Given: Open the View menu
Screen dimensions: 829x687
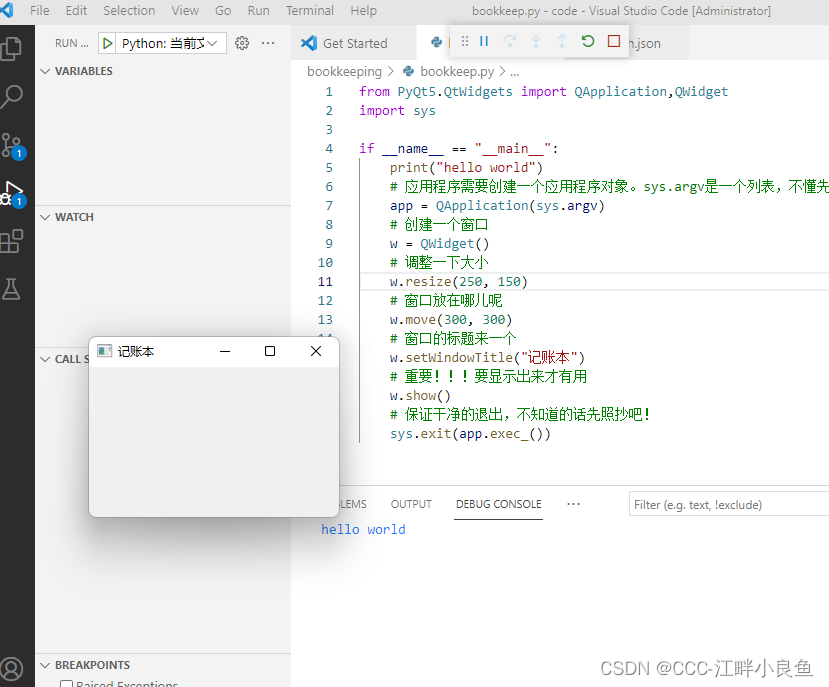Looking at the screenshot, I should (185, 11).
